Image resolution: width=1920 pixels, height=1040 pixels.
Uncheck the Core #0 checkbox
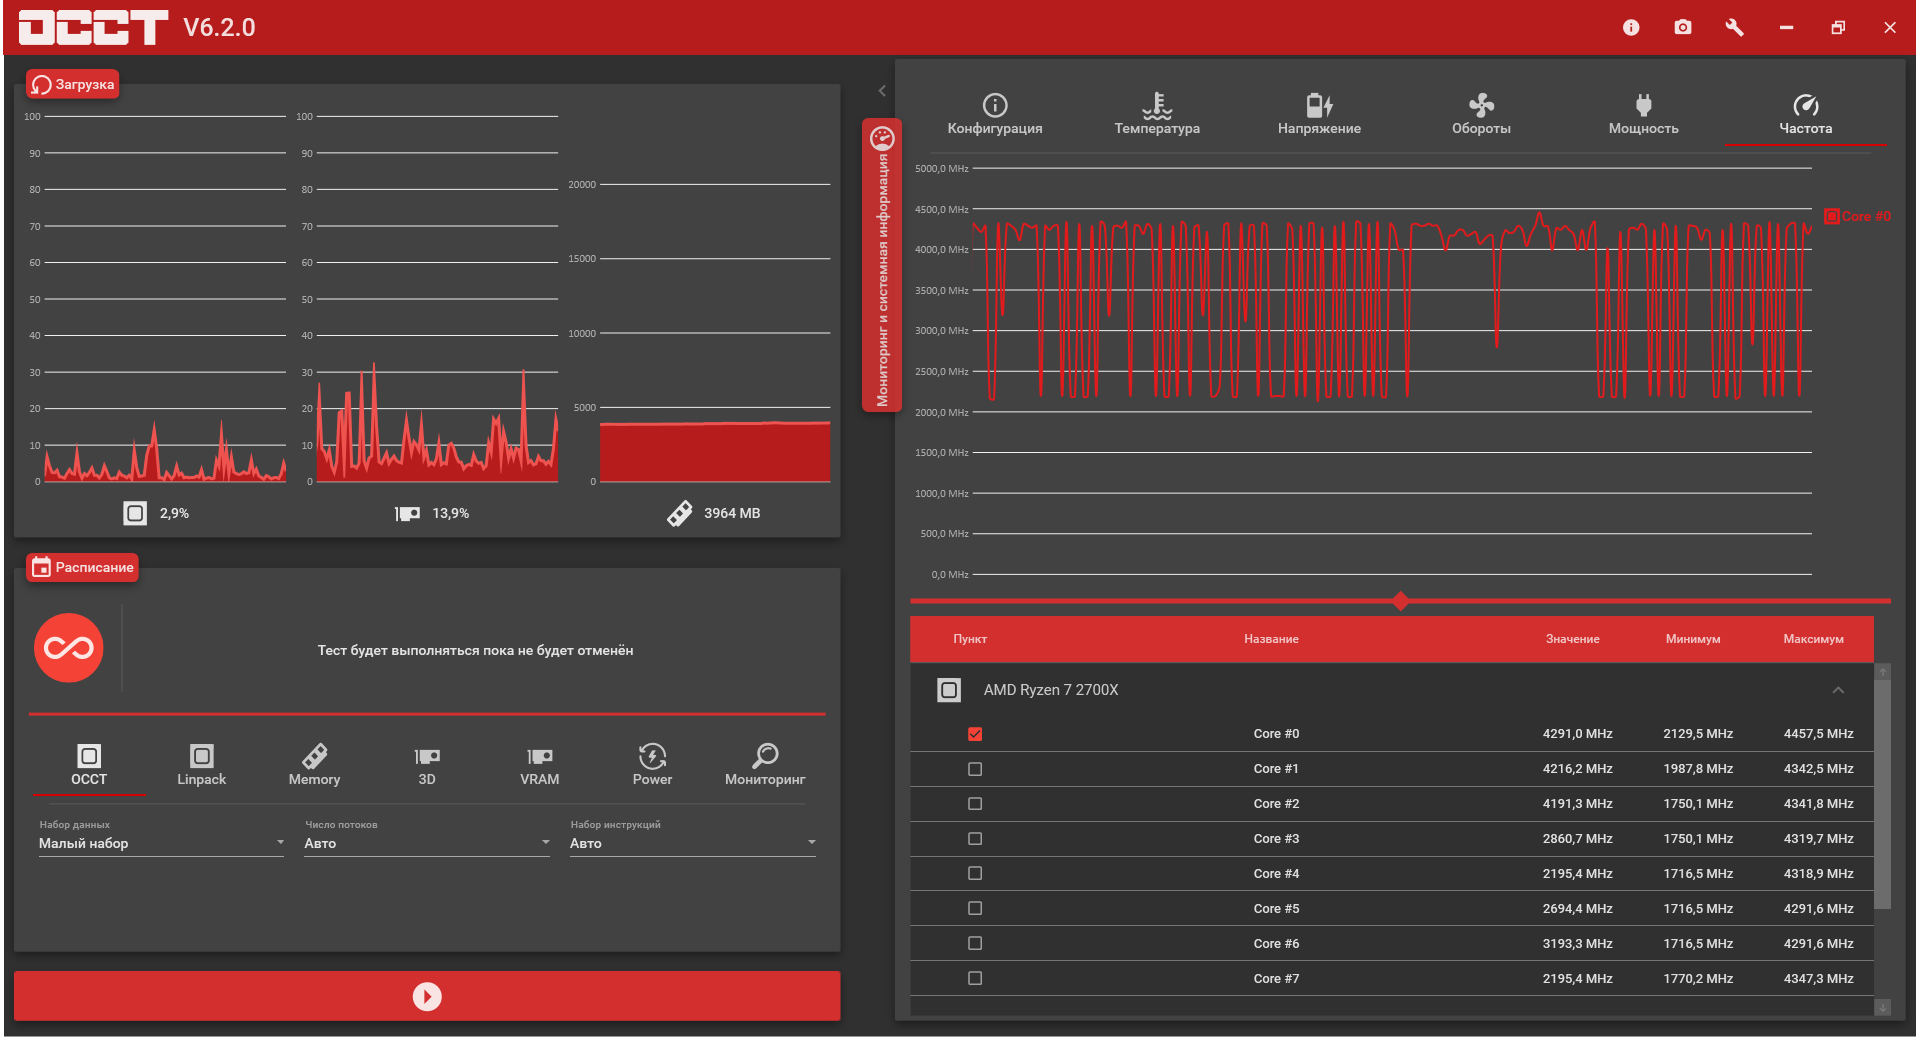point(975,734)
